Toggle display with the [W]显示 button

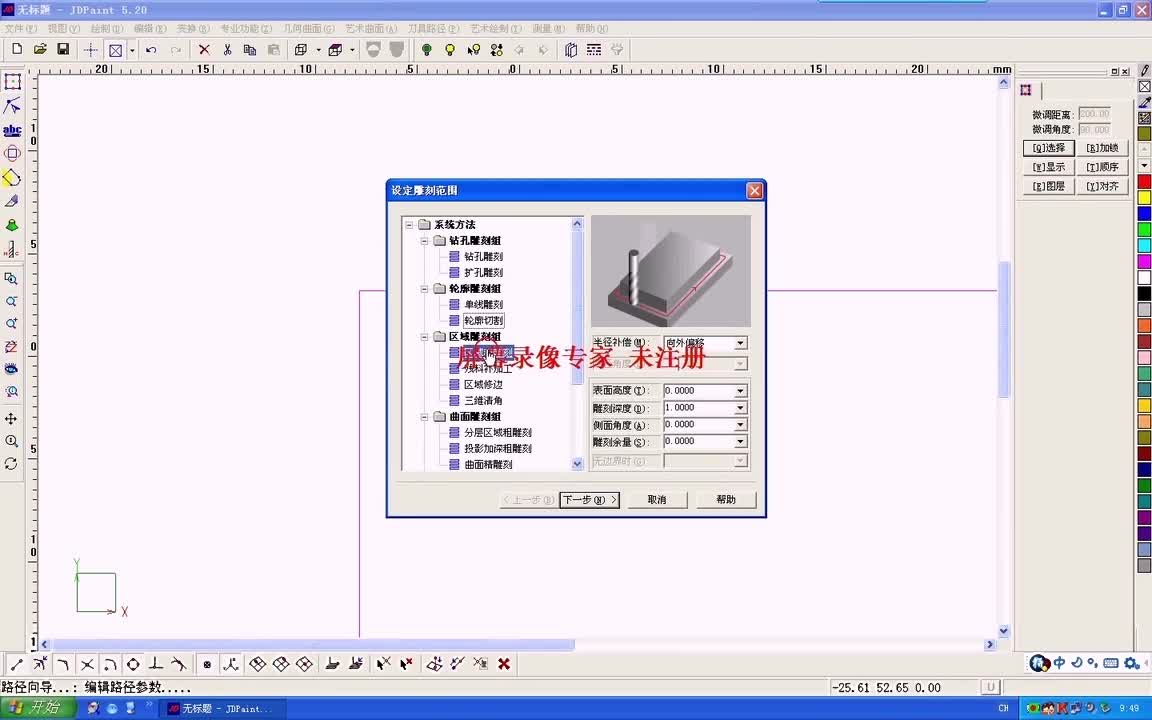coord(1047,167)
